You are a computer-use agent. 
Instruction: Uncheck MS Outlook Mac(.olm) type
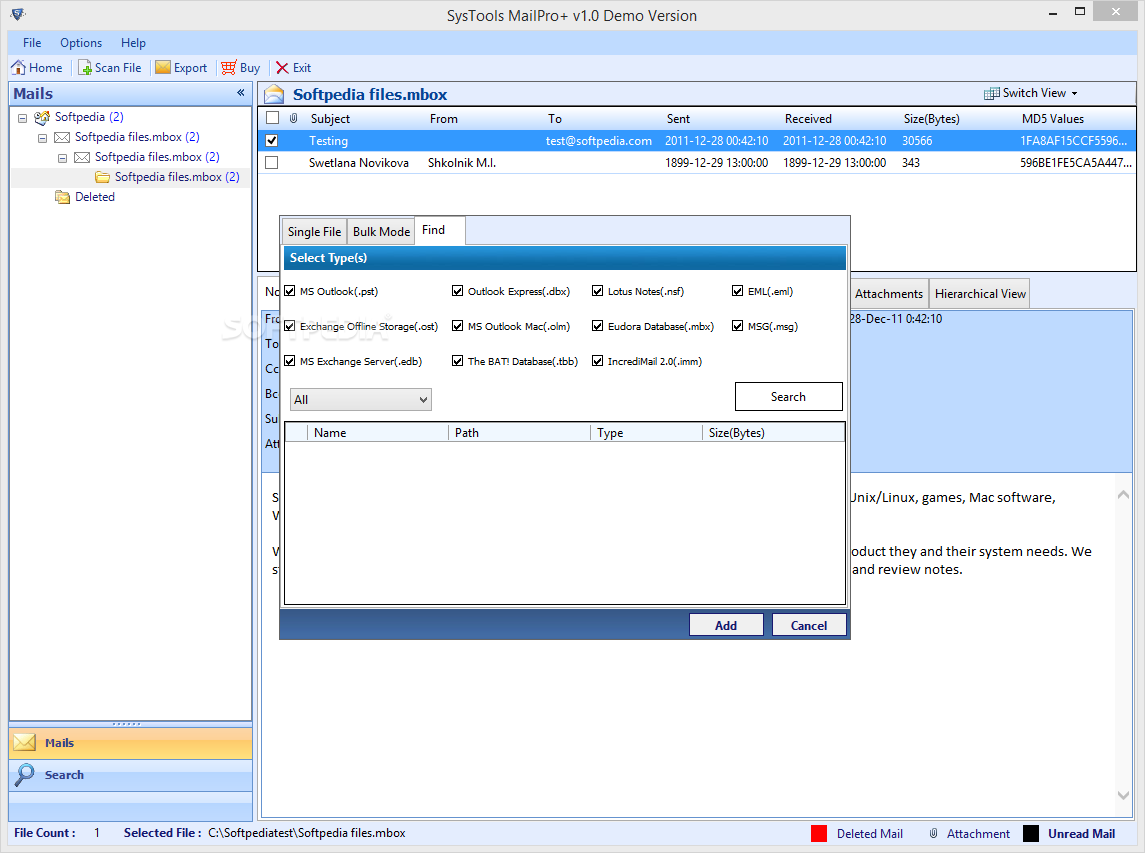click(x=458, y=326)
